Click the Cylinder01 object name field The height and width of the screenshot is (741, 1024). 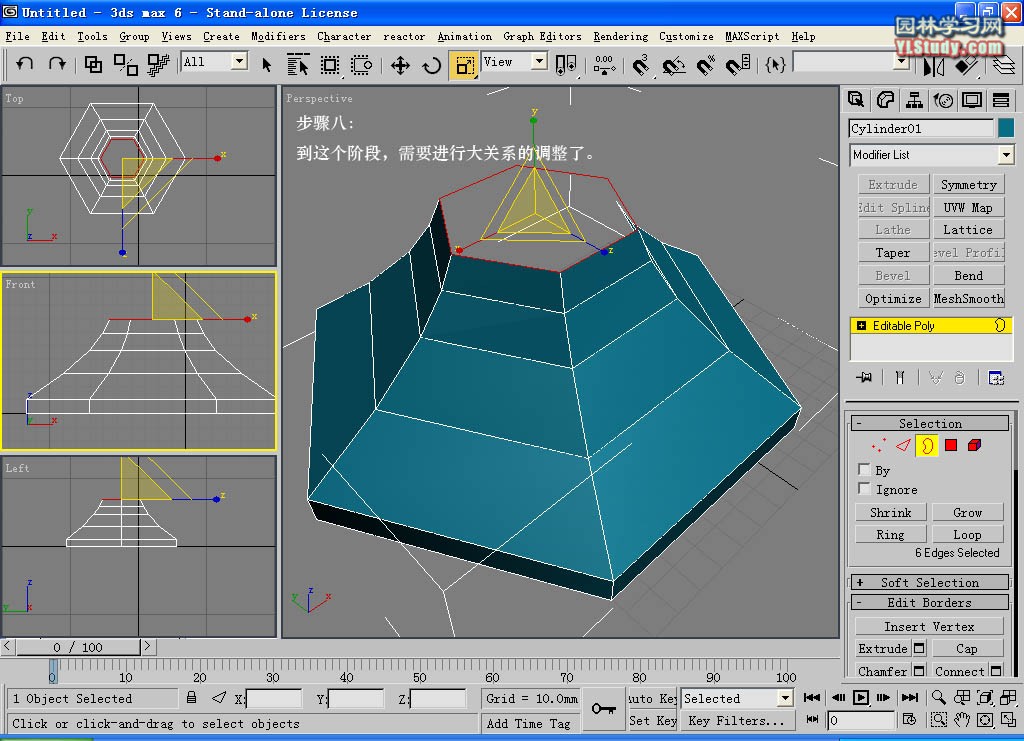921,128
